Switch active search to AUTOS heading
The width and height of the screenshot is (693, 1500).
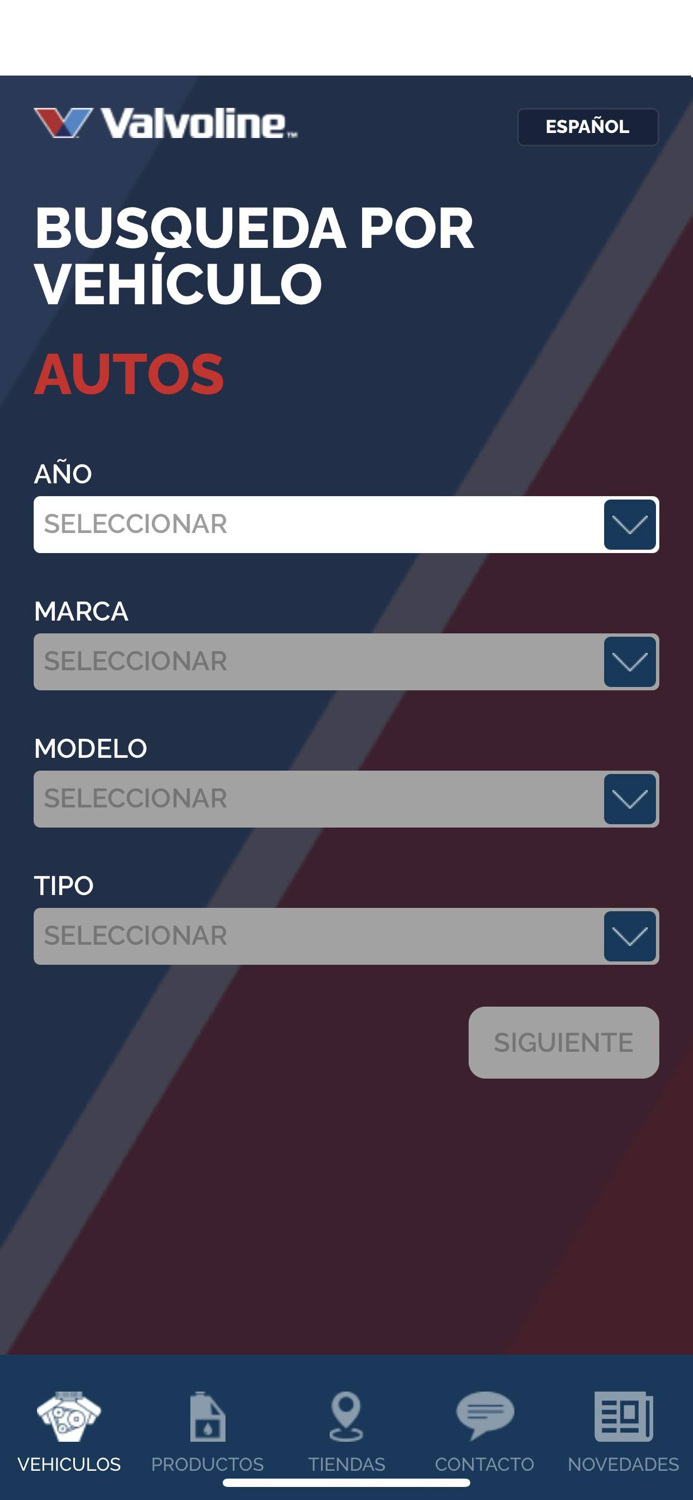[129, 373]
